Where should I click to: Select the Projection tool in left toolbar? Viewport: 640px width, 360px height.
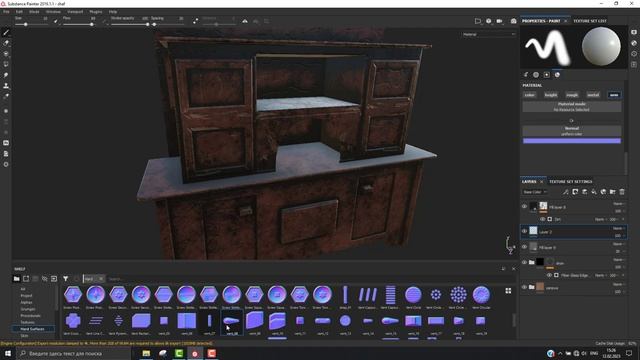[6, 53]
